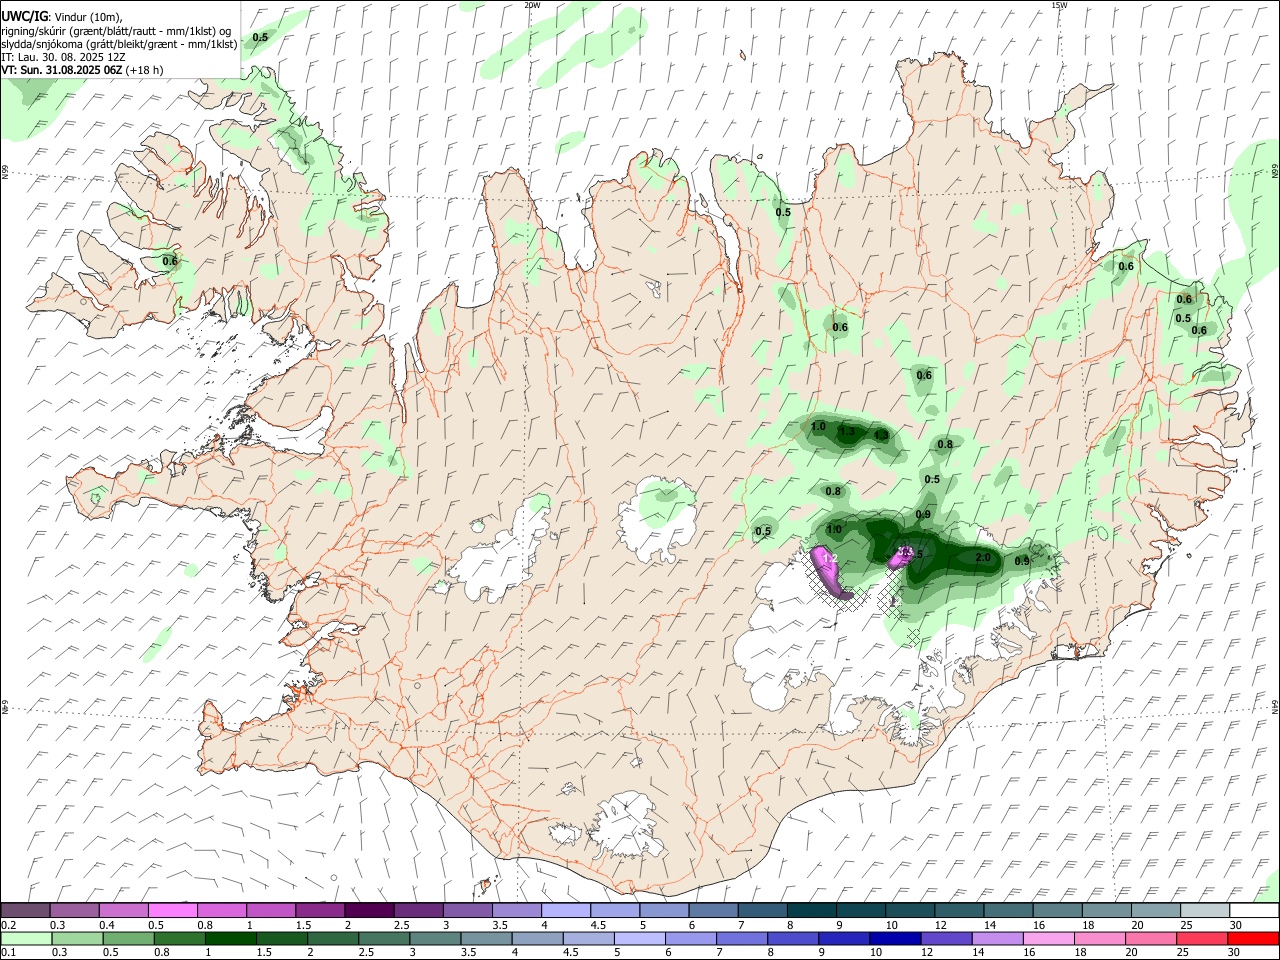1280x960 pixels.
Task: Click the 'VT: Sun. 31.08.2025 06Z (+18 h)' line
Action: 82,71
